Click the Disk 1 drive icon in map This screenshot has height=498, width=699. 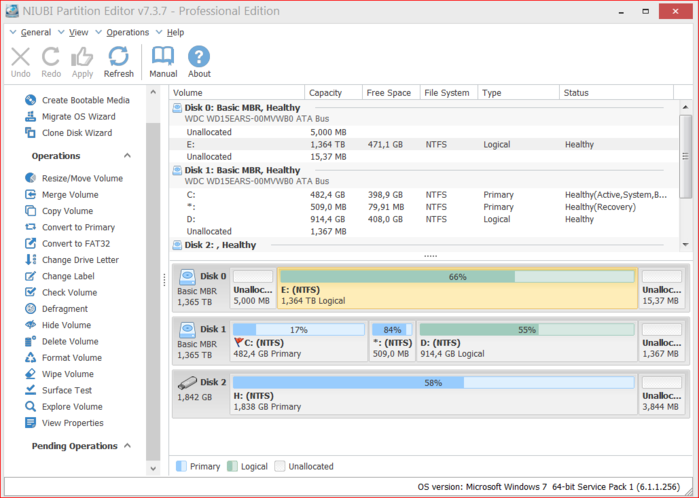(x=187, y=330)
